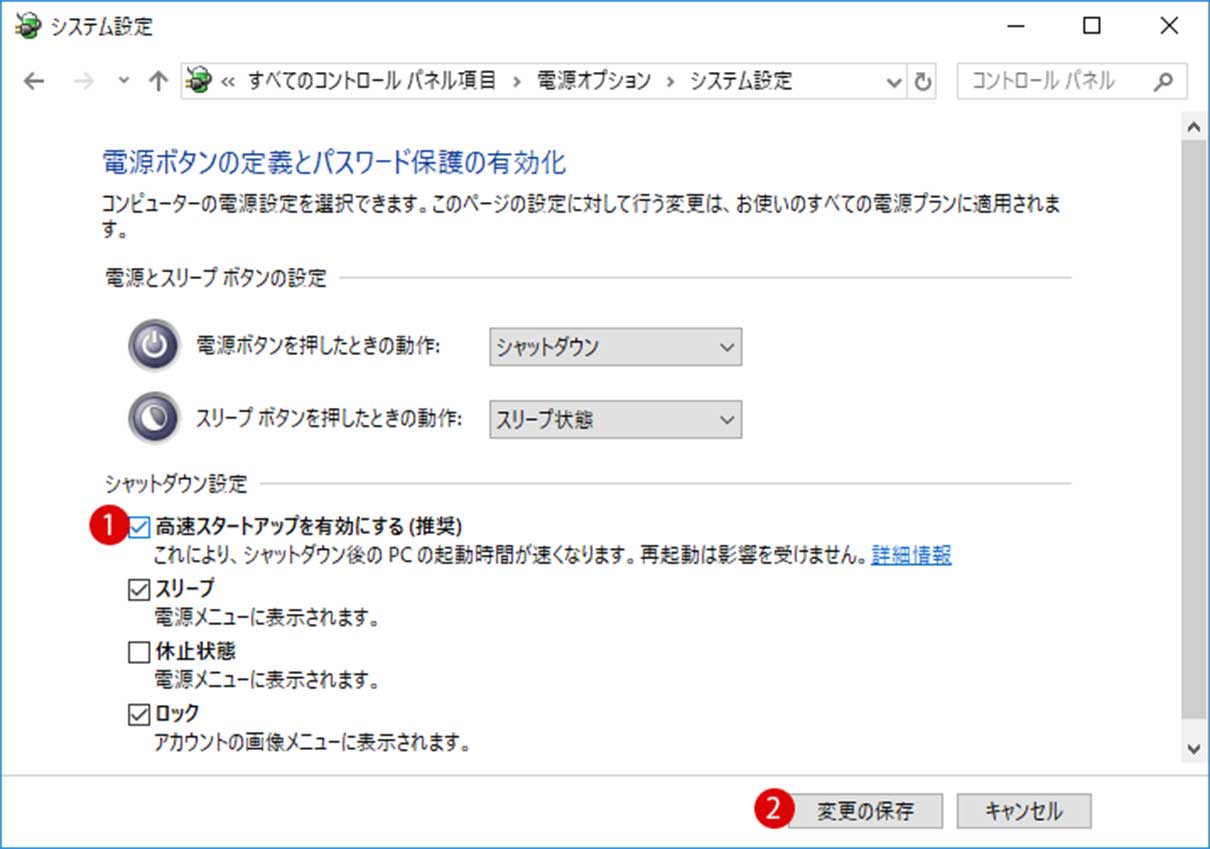Click the search magnifier icon

click(1163, 82)
